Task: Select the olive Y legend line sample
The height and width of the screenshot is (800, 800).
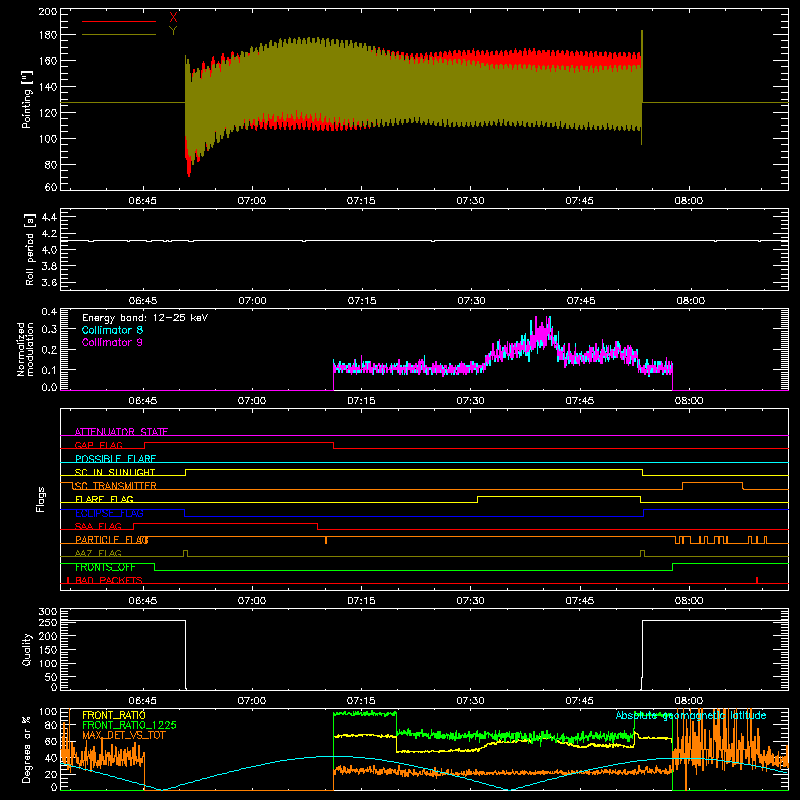Action: pyautogui.click(x=119, y=34)
